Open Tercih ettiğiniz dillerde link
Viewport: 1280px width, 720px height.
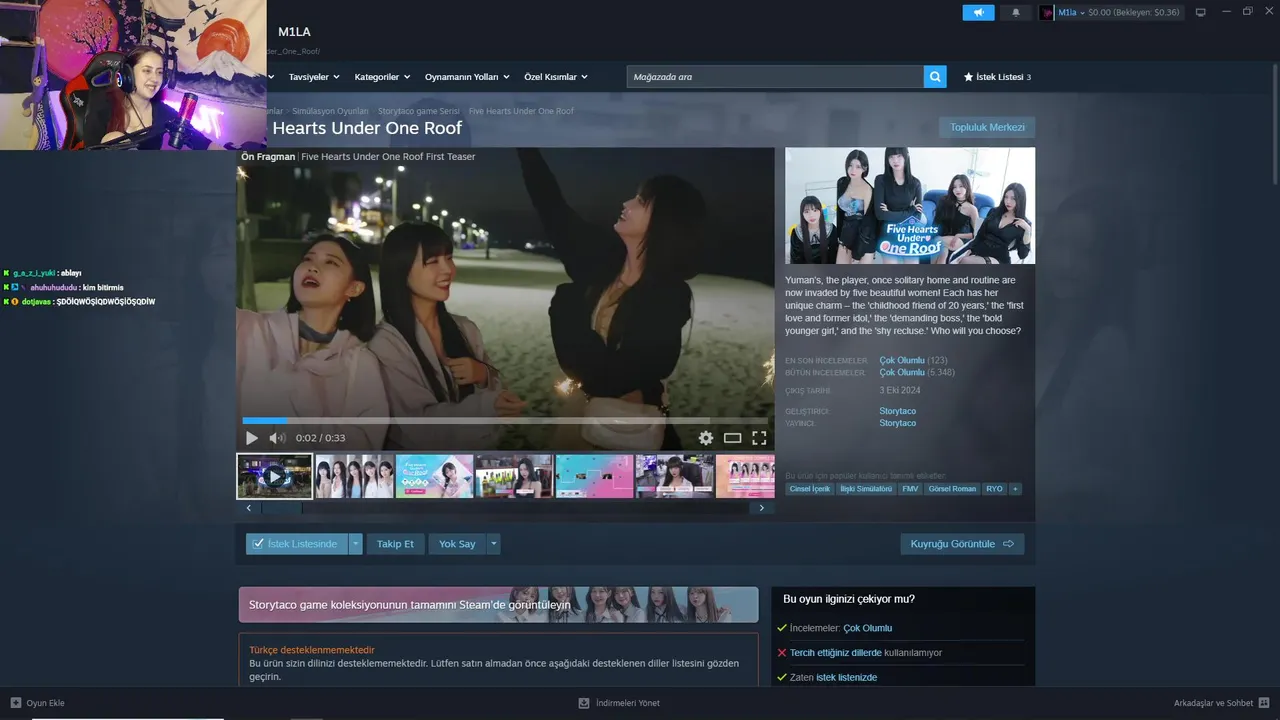pyautogui.click(x=836, y=653)
